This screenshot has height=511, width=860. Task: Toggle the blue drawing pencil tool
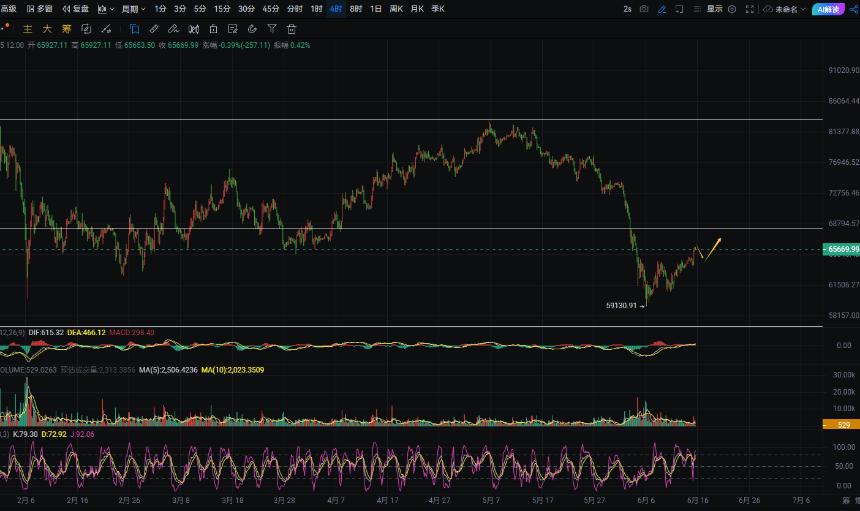[x=662, y=9]
